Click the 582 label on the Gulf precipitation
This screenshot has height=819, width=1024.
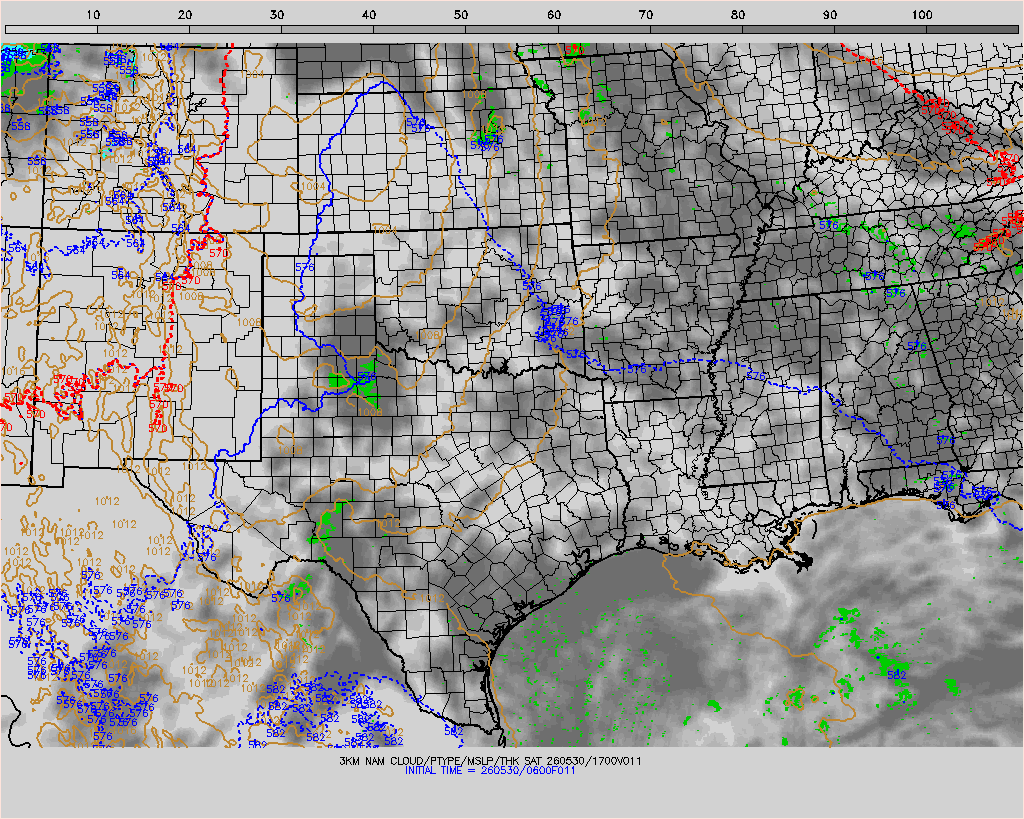coord(897,674)
